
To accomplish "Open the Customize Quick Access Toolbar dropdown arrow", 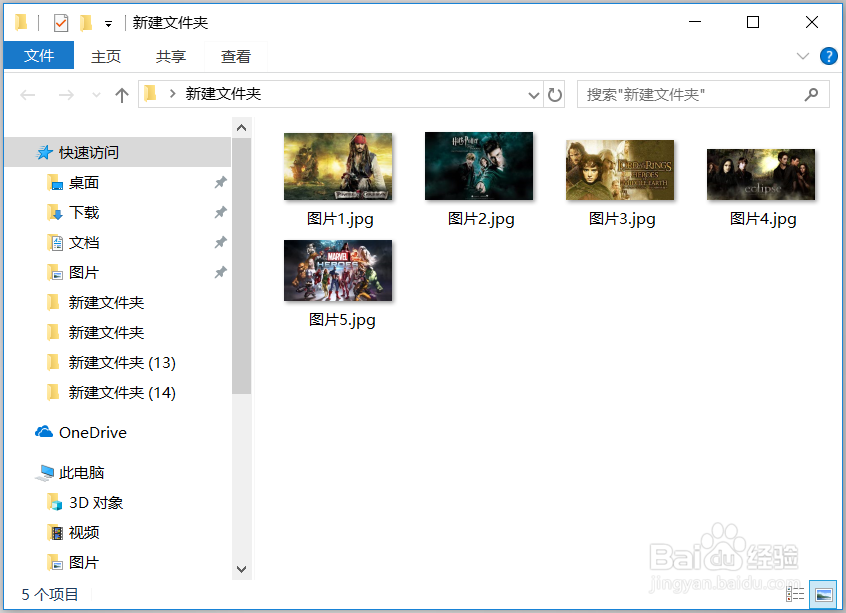I will click(x=108, y=24).
